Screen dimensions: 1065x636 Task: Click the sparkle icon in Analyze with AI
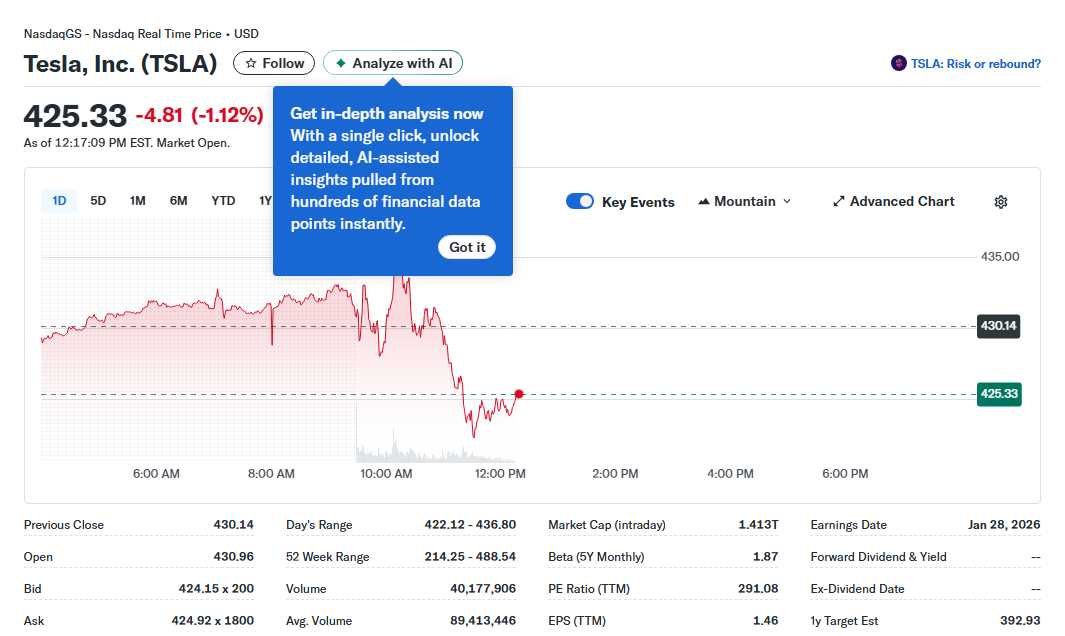[343, 62]
